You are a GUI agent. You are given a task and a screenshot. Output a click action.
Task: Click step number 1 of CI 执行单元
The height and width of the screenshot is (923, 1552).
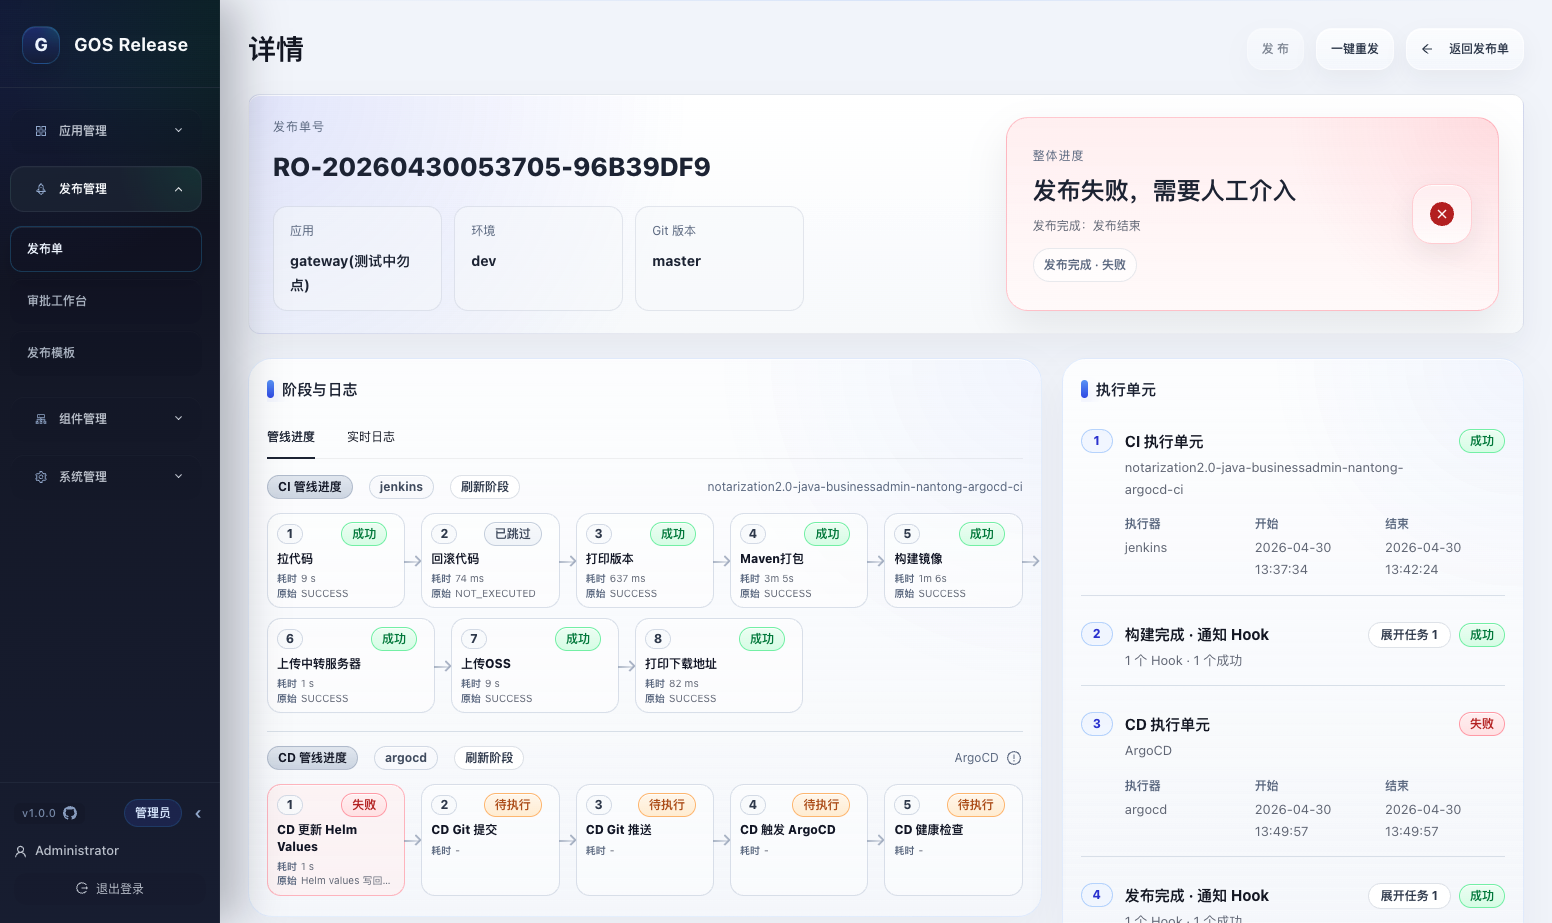point(1097,441)
